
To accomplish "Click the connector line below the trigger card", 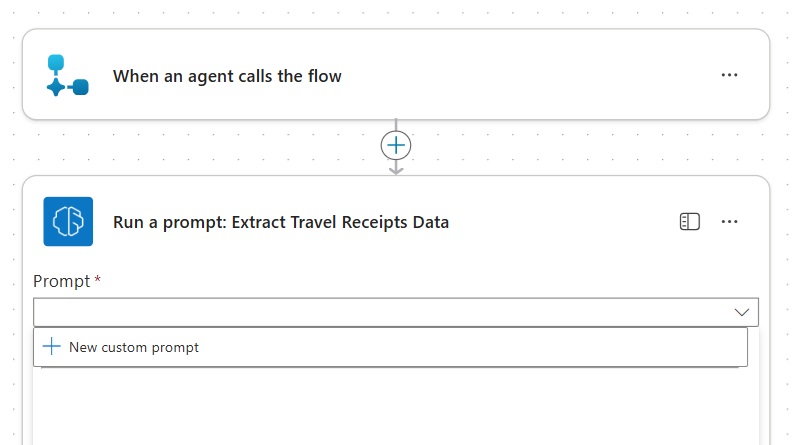I will tap(396, 125).
